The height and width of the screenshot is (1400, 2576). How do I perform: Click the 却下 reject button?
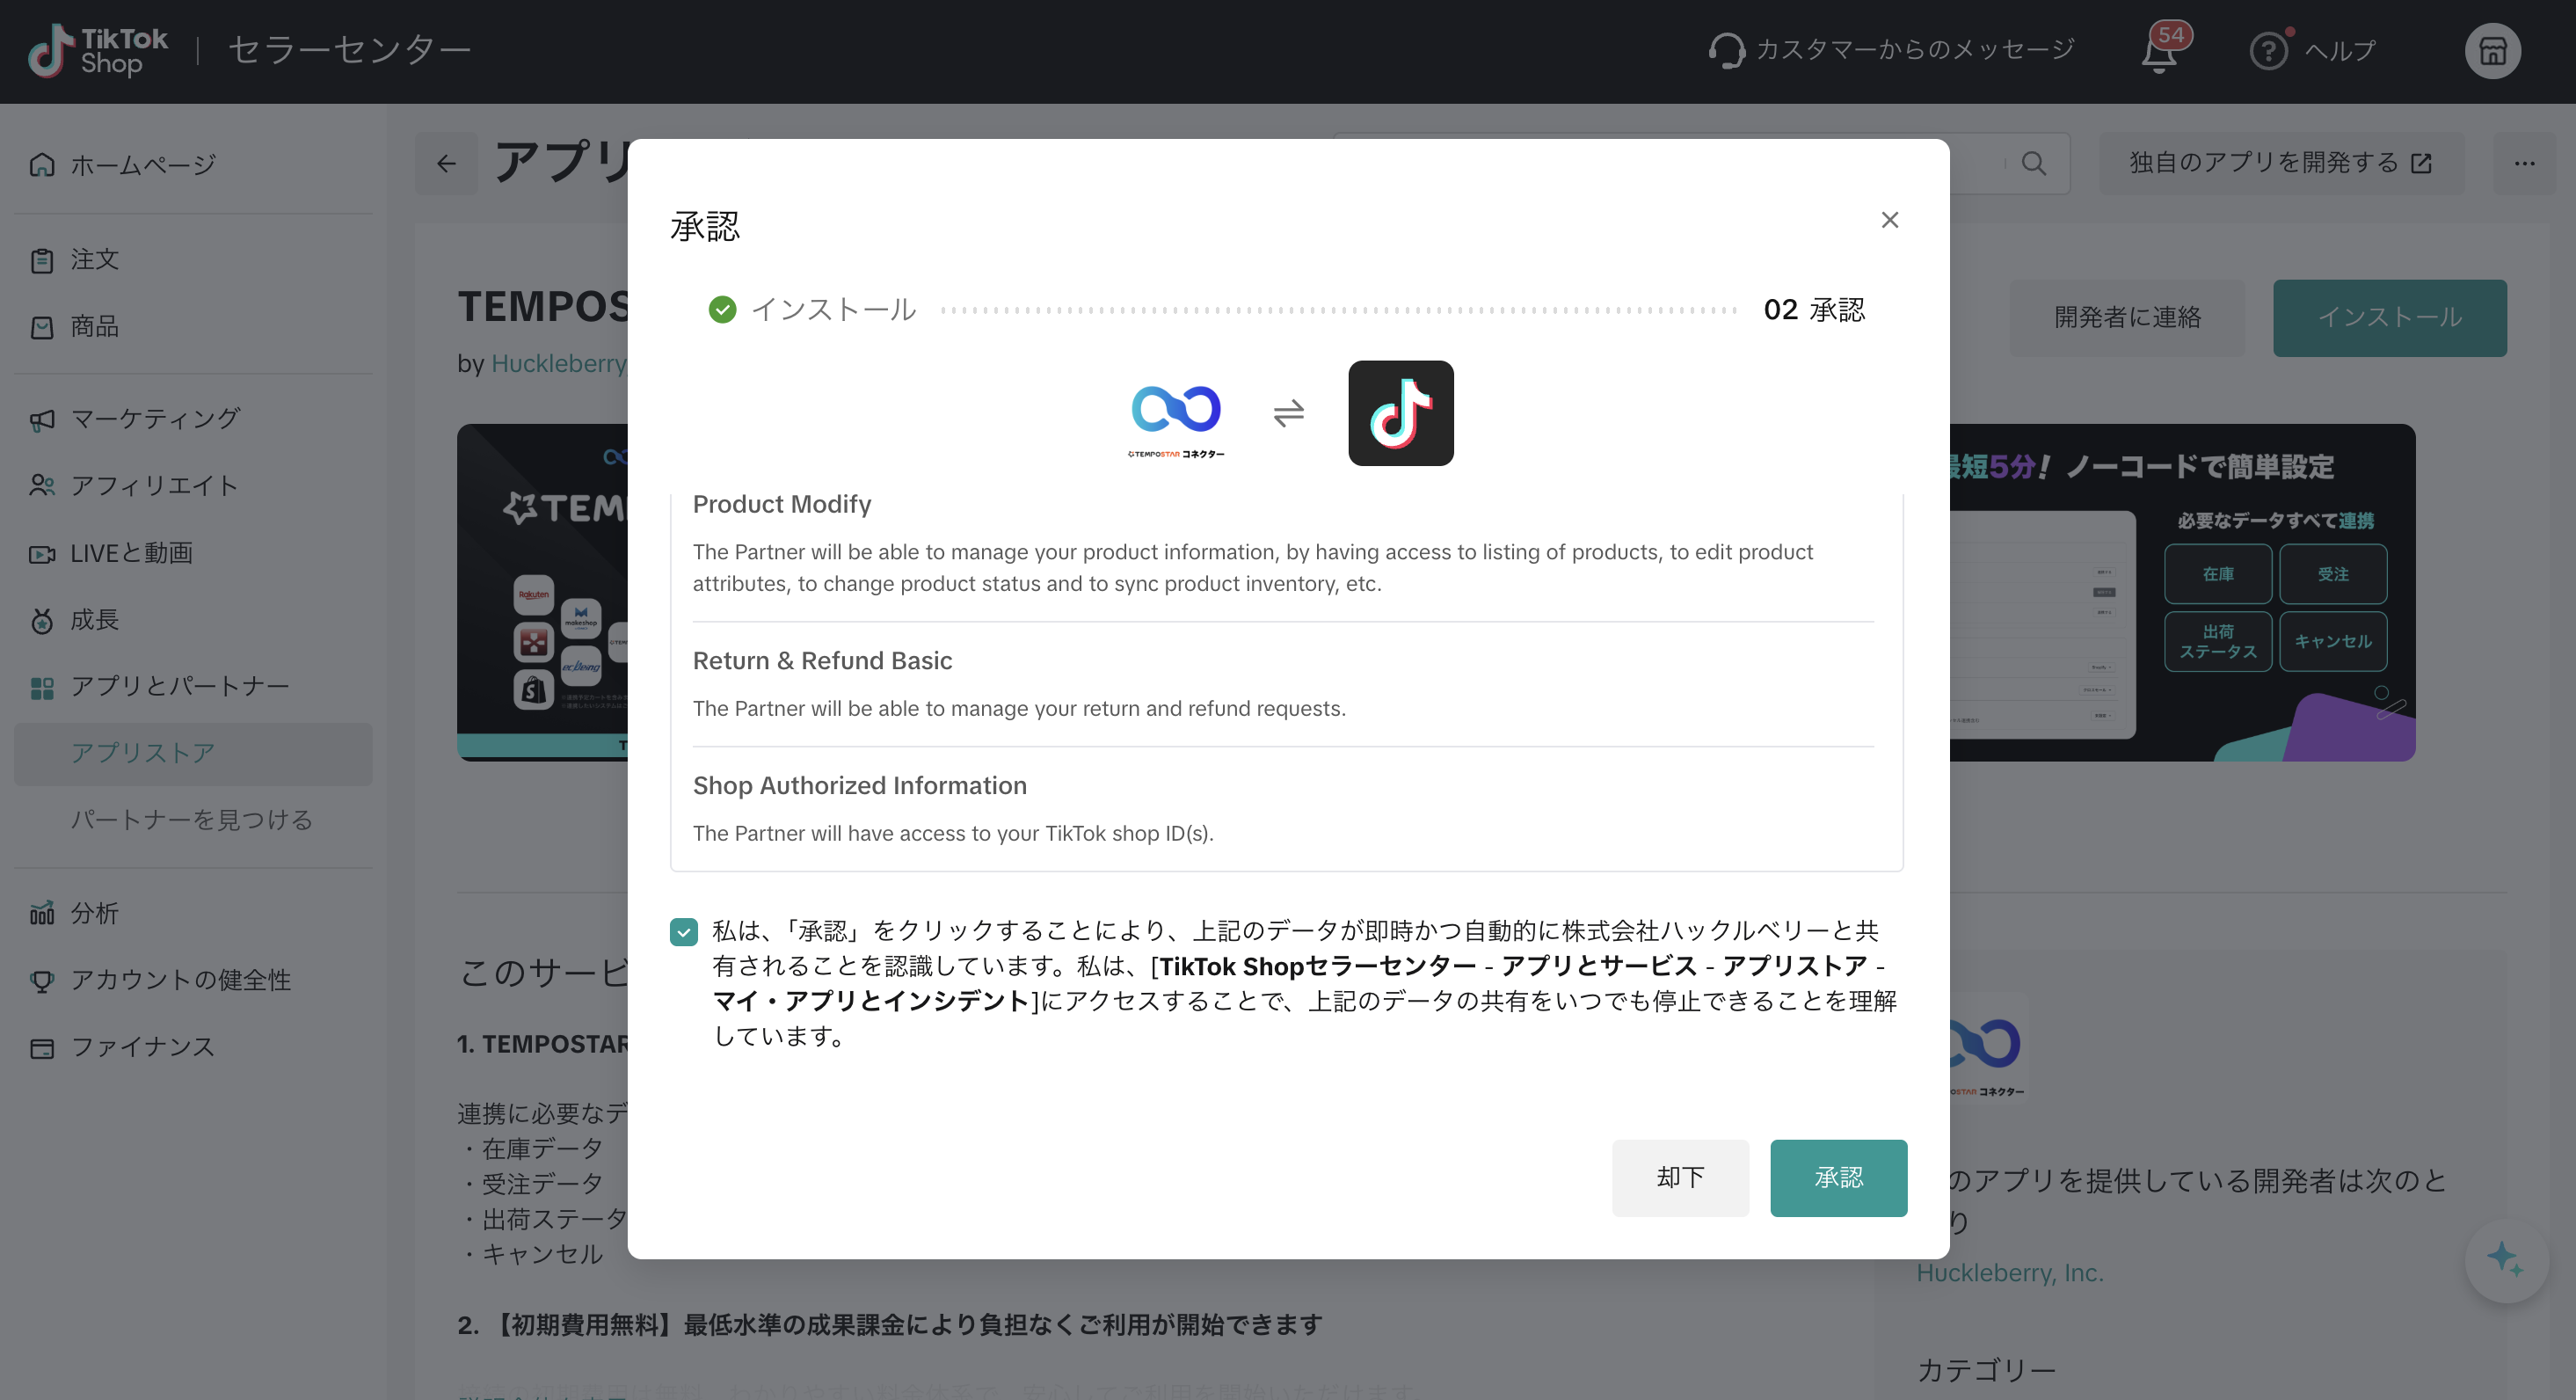1680,1178
